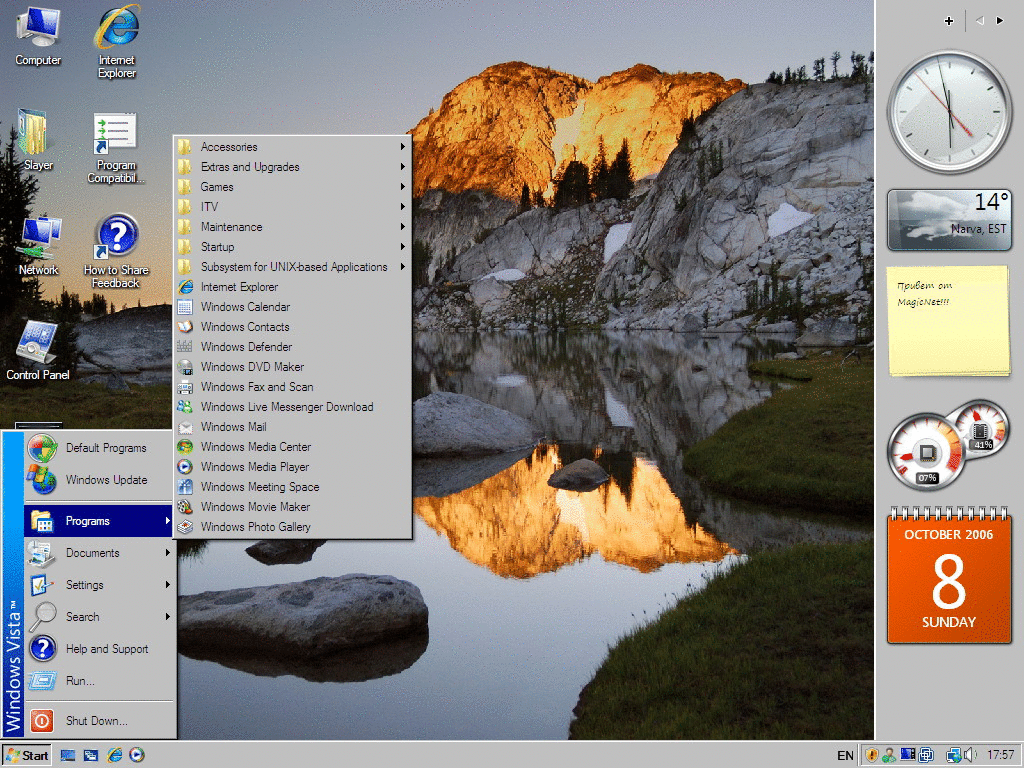Add a gadget with the sidebar plus button
Image resolution: width=1024 pixels, height=768 pixels.
(949, 21)
